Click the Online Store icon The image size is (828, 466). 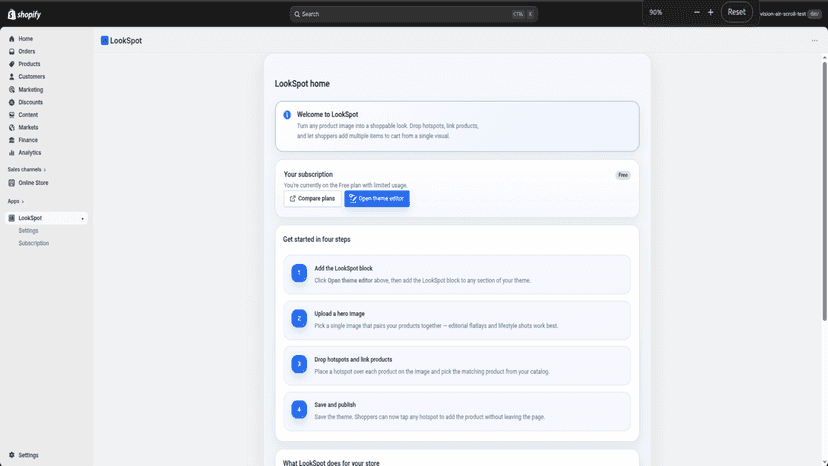coord(12,183)
